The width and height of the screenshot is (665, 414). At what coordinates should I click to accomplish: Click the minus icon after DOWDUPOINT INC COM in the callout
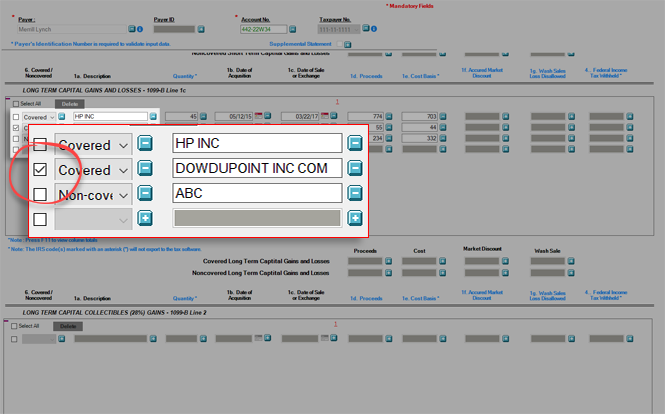355,168
